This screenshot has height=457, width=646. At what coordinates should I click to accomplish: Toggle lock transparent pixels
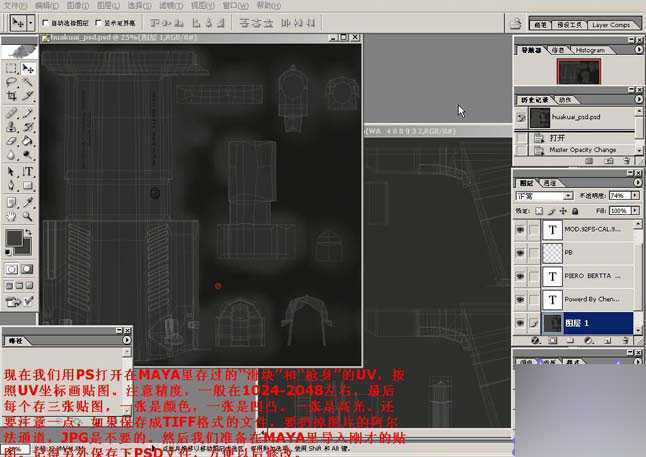pos(539,211)
